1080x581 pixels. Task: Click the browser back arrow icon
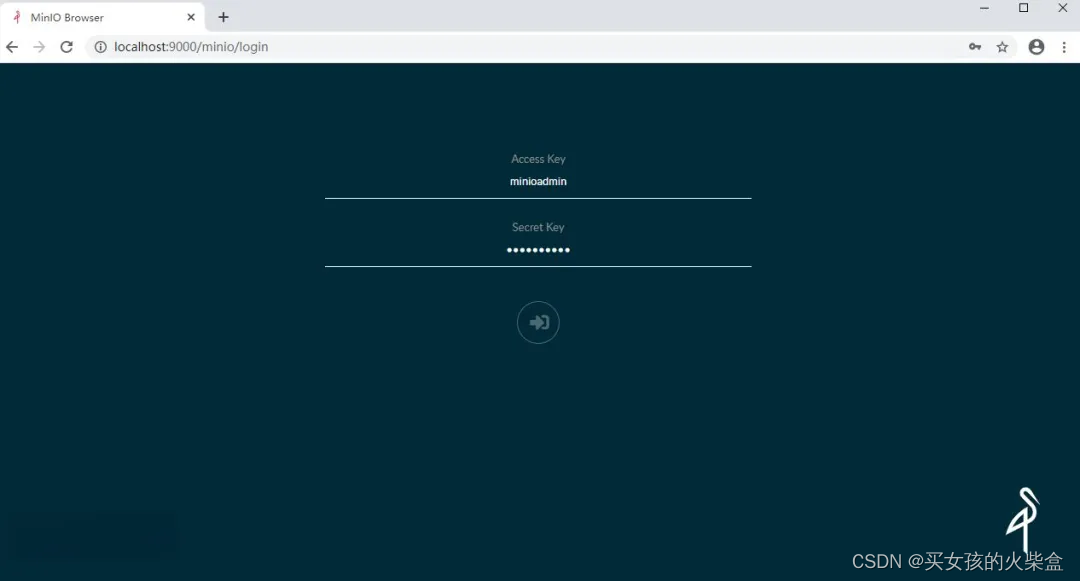12,46
